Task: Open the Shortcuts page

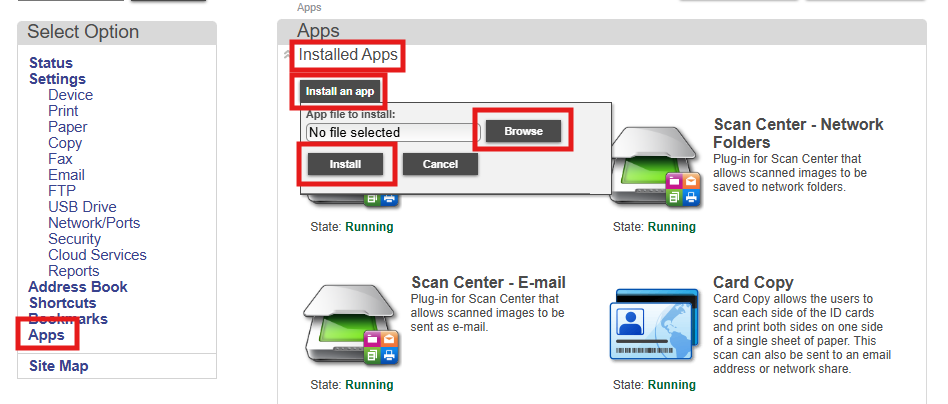Action: click(62, 303)
